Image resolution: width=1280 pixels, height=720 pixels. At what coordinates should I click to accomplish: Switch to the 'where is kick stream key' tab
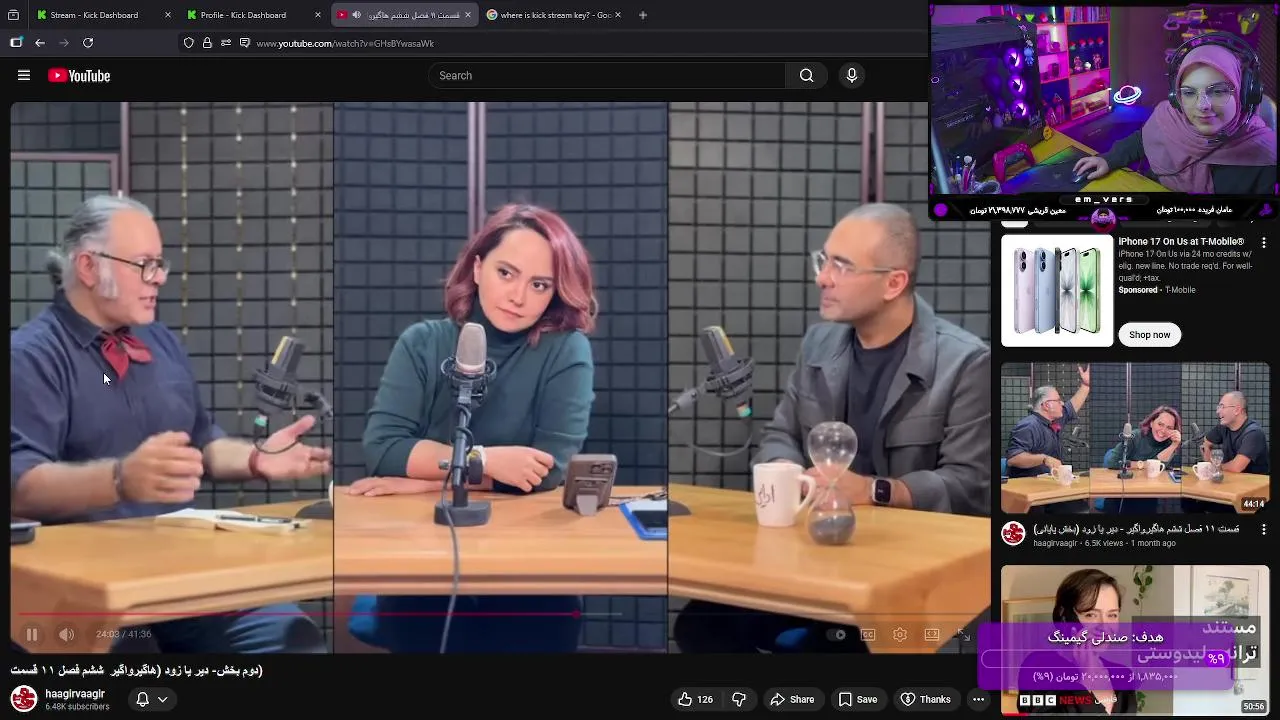click(x=555, y=15)
